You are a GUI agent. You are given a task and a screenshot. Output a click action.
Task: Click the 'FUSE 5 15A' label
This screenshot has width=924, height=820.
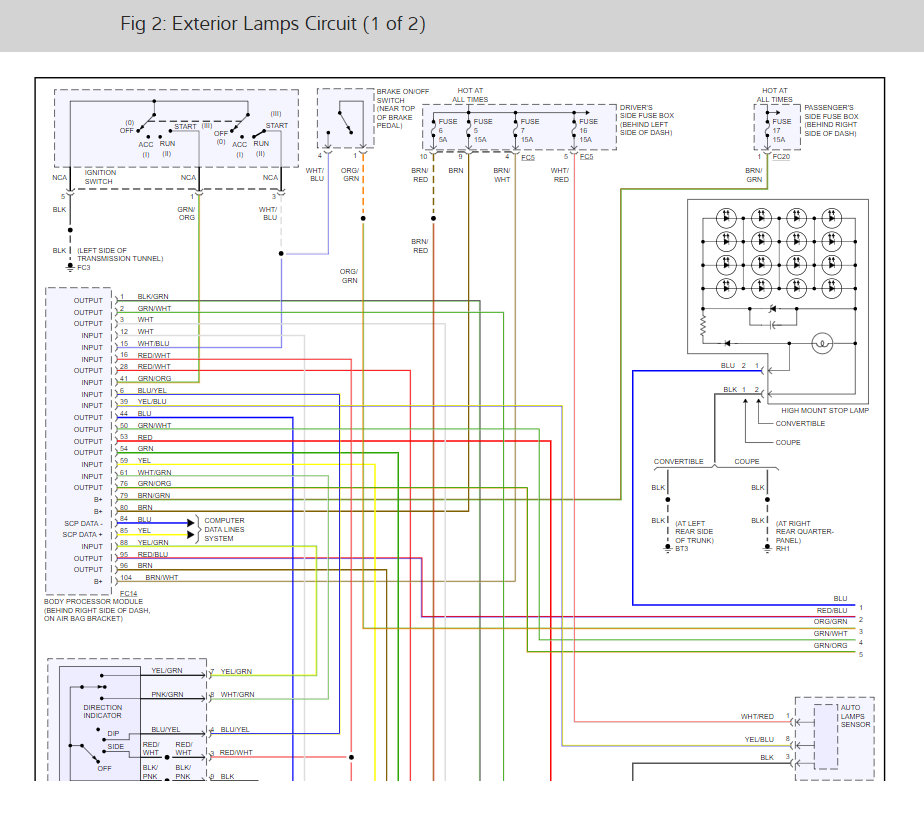coord(483,130)
